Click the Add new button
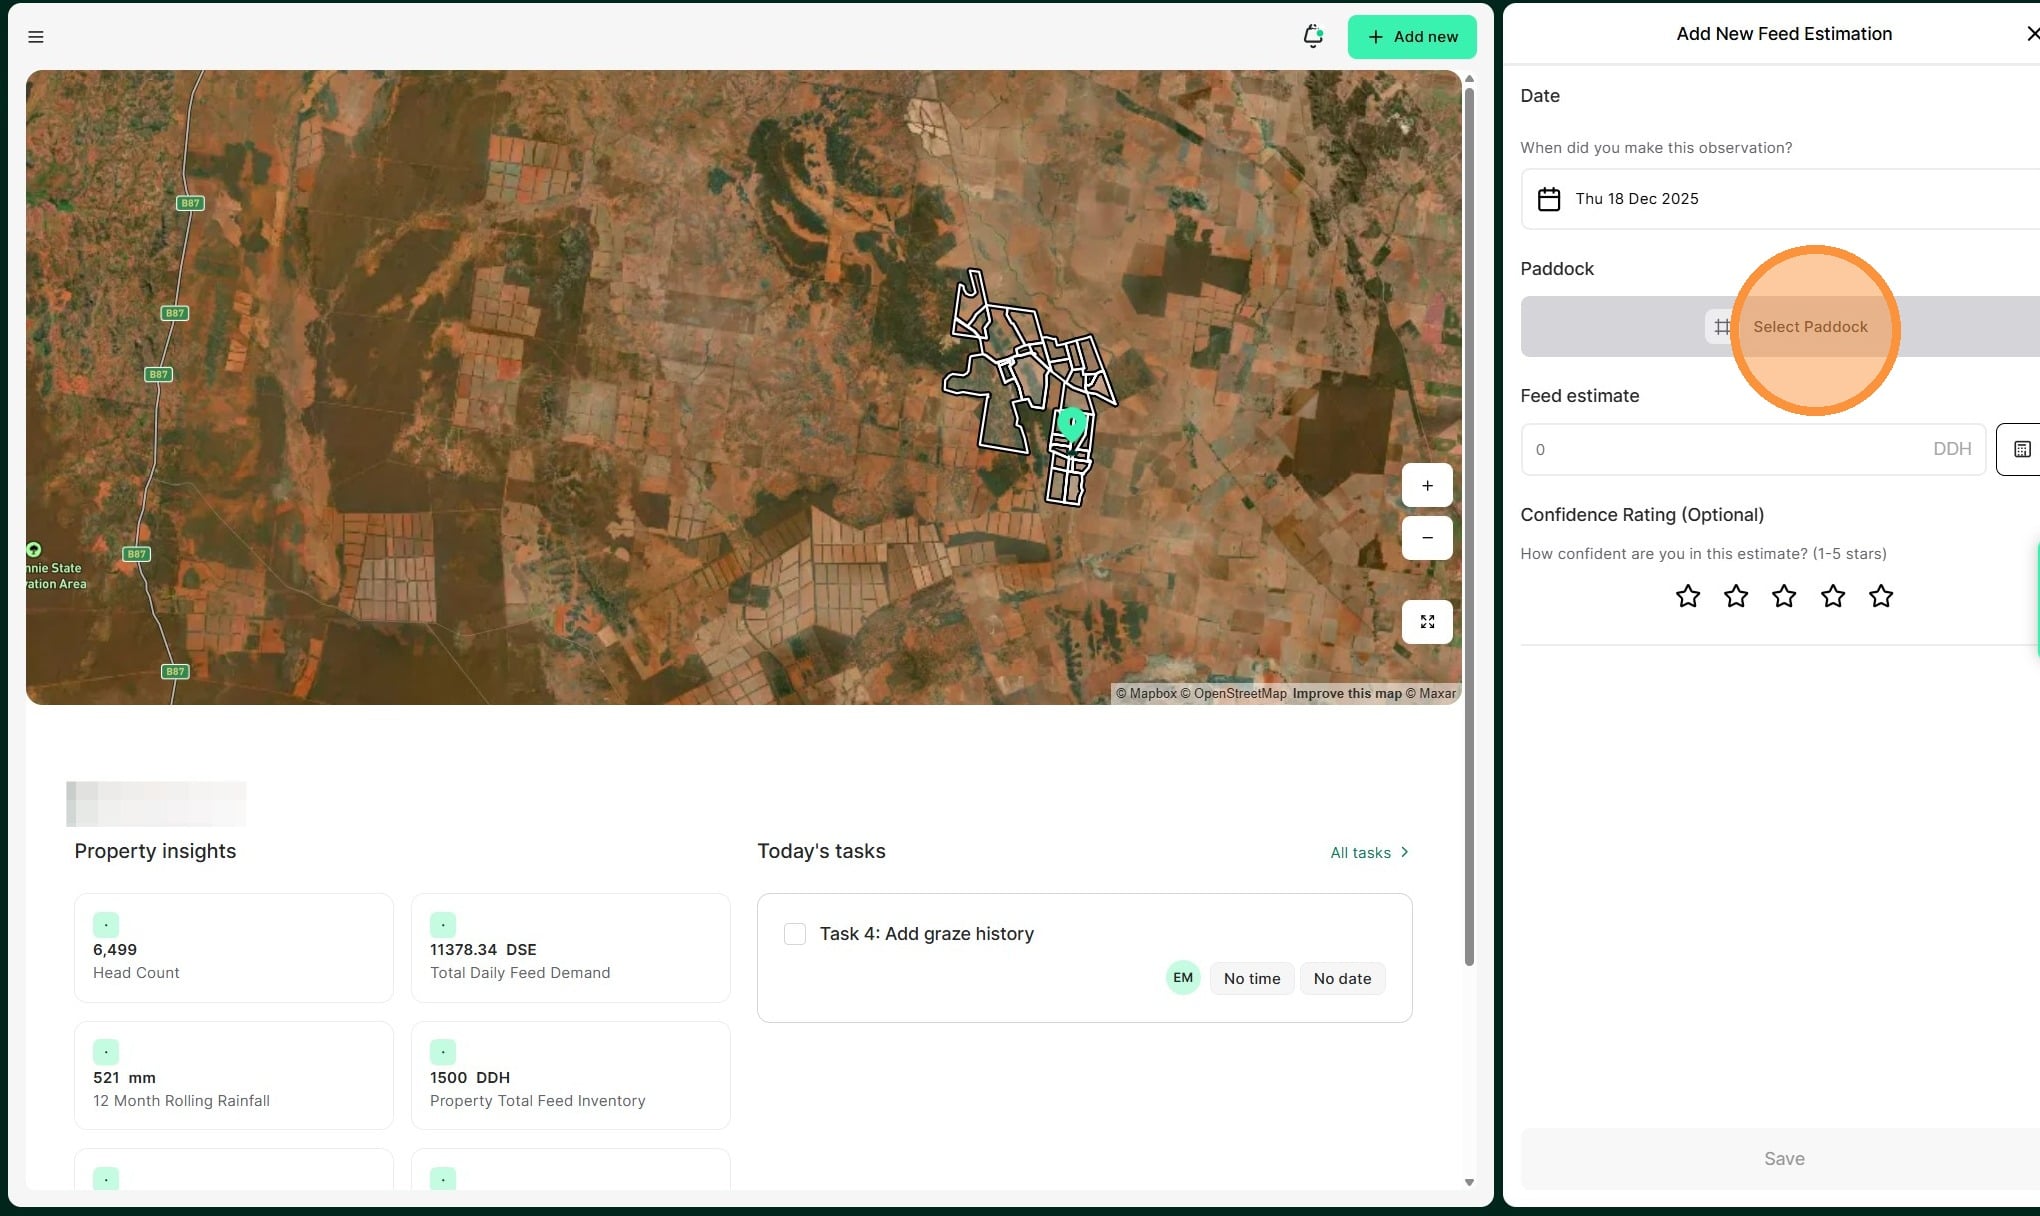 click(x=1411, y=37)
